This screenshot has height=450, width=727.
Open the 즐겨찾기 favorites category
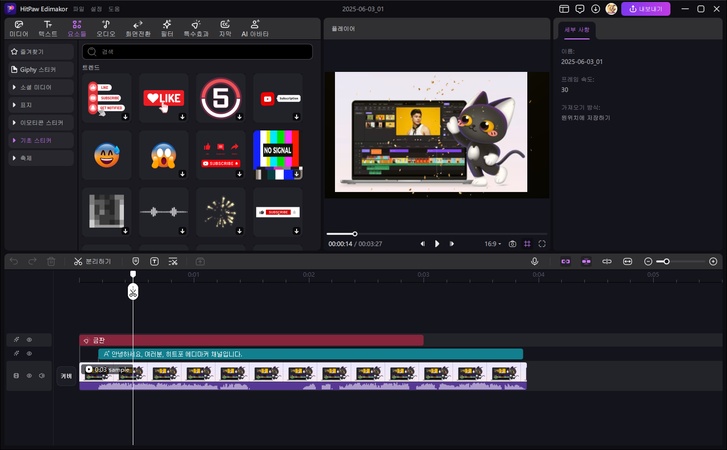point(41,51)
